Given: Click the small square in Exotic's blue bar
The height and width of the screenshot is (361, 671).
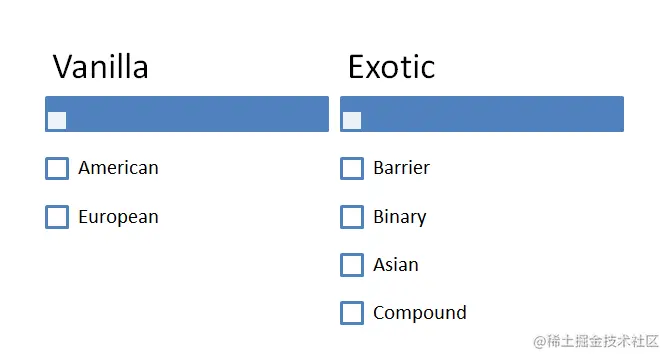Looking at the screenshot, I should click(x=352, y=121).
